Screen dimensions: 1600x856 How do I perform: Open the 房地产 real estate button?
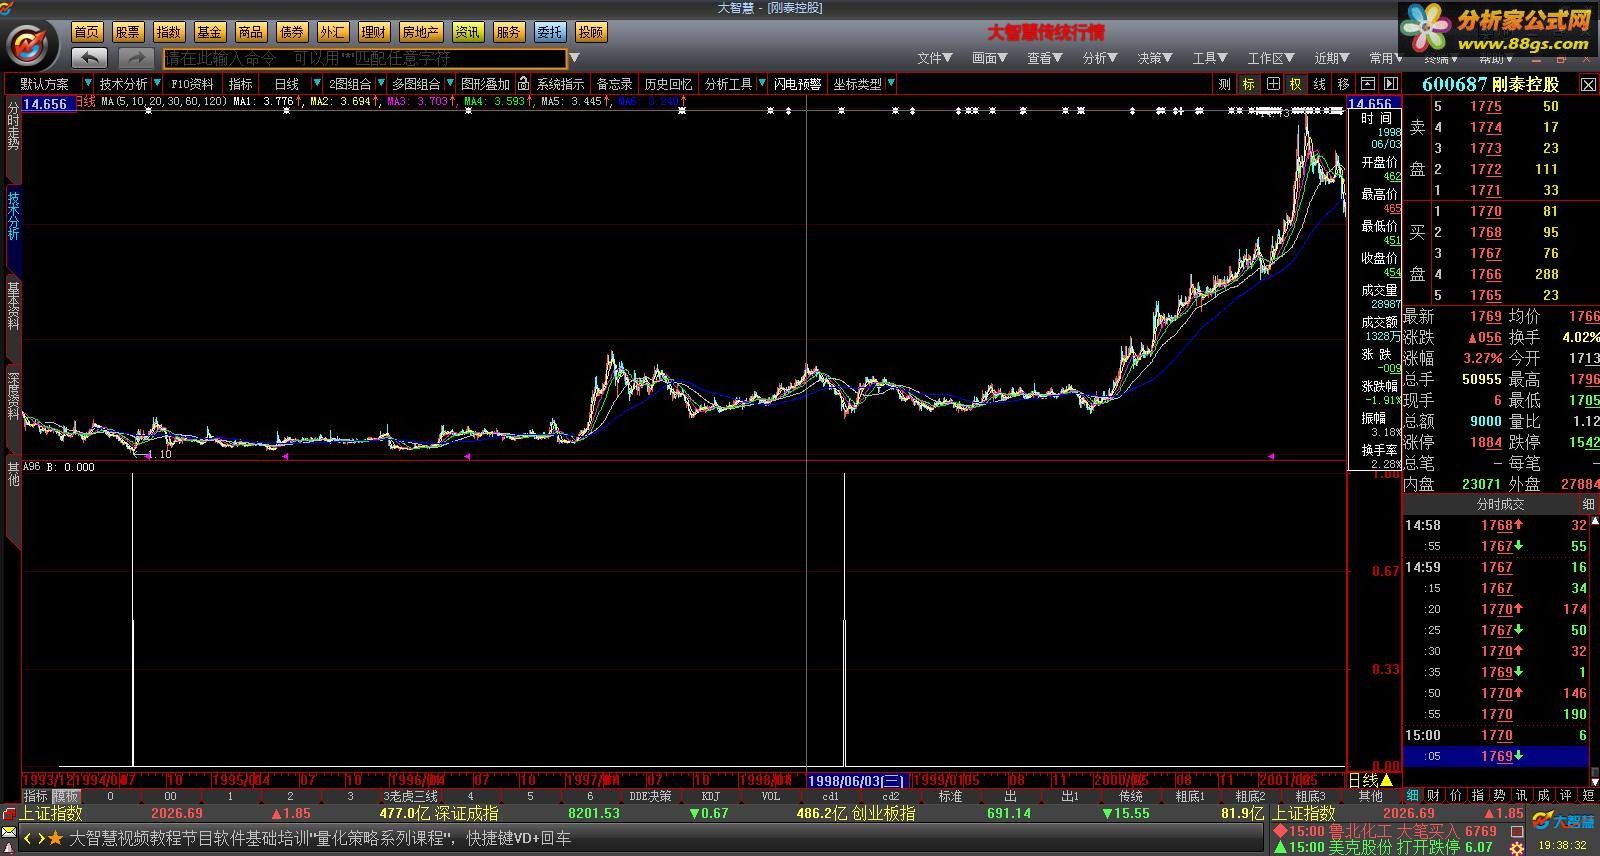(420, 32)
